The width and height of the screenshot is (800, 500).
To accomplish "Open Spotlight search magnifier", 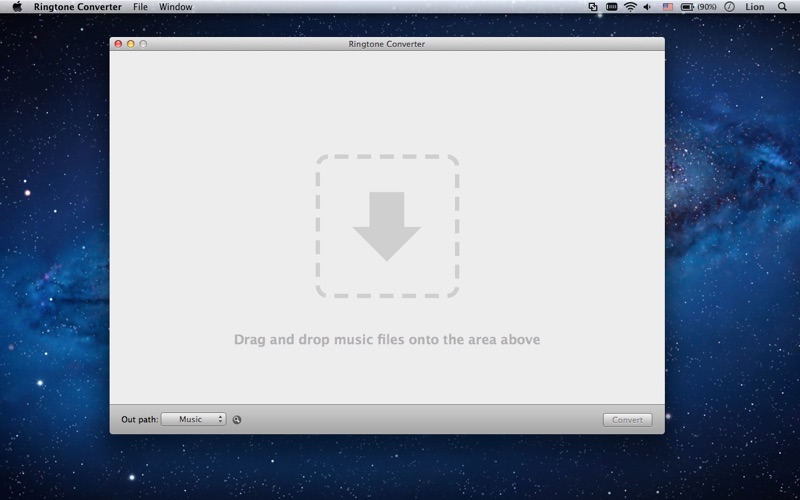I will coord(782,7).
